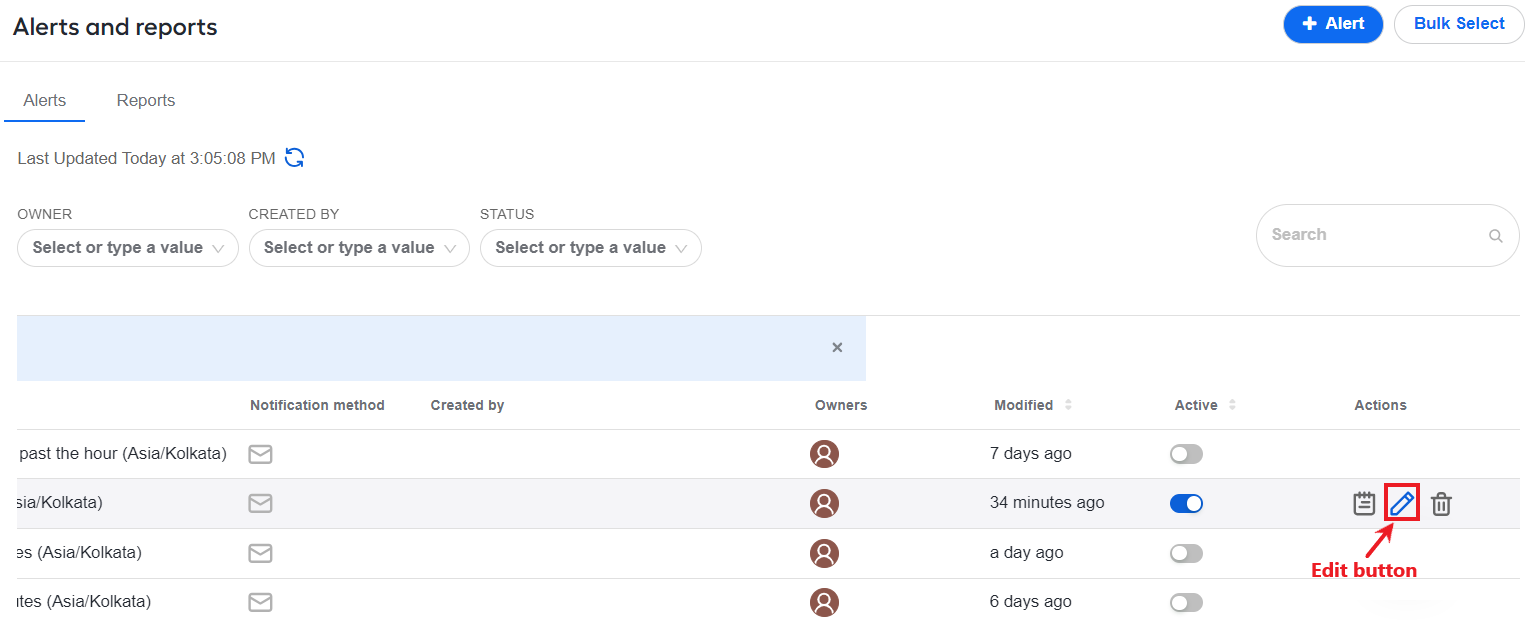Click the search magnifier icon
The height and width of the screenshot is (624, 1538).
[x=1496, y=236]
